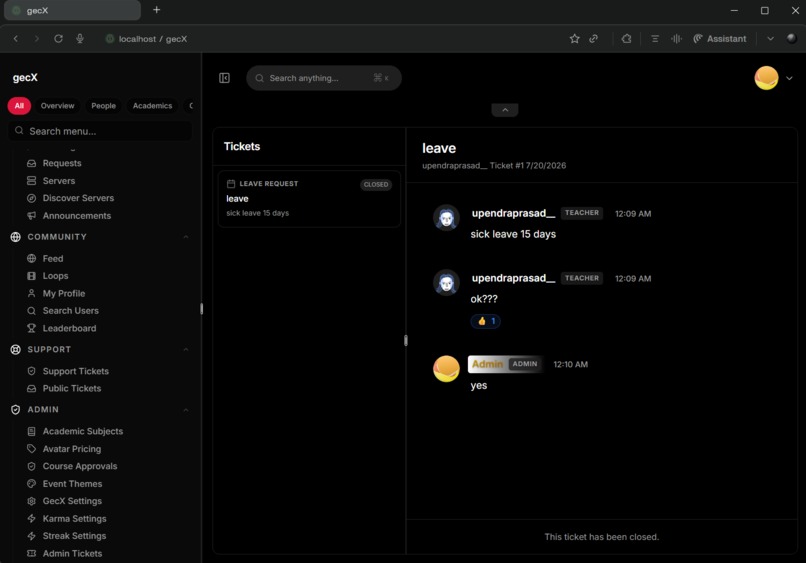Click the ADMIN role badge

(524, 364)
